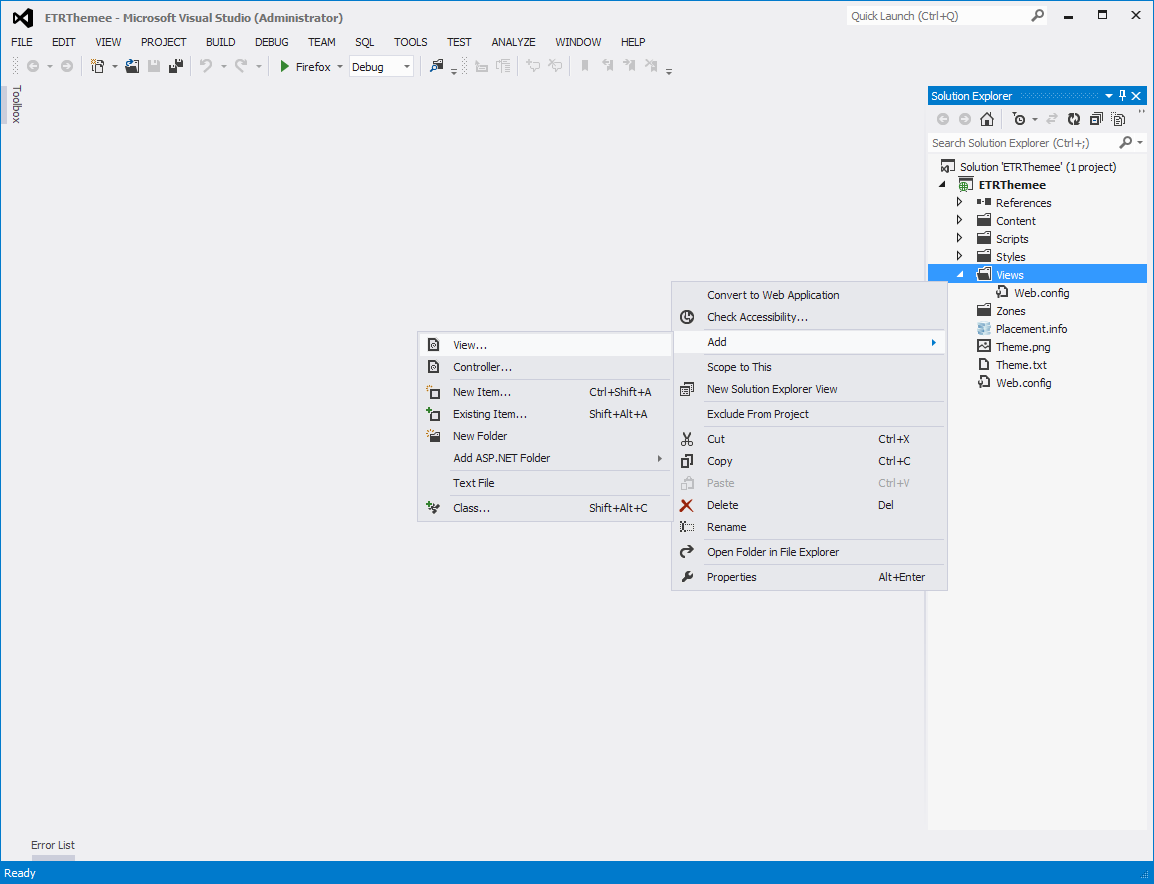Expand the Styles folder
This screenshot has width=1154, height=884.
[x=959, y=256]
